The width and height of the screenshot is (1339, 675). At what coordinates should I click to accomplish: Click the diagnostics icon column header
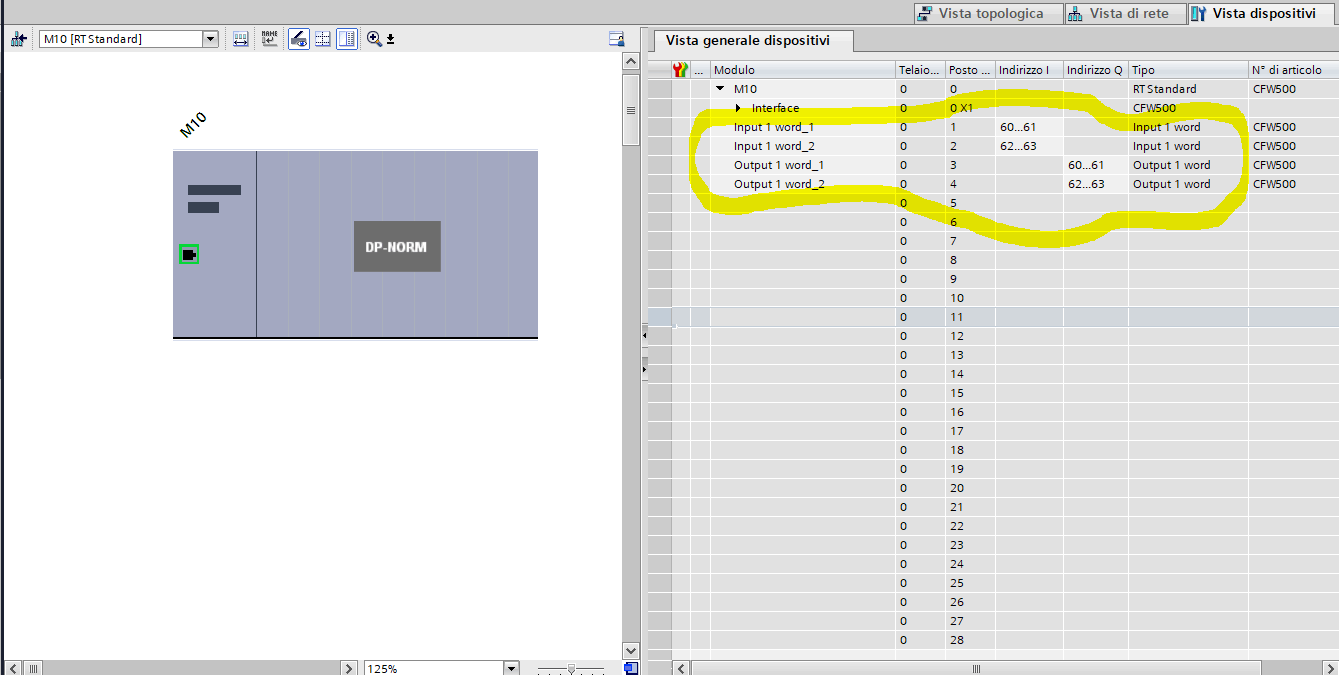tap(680, 70)
